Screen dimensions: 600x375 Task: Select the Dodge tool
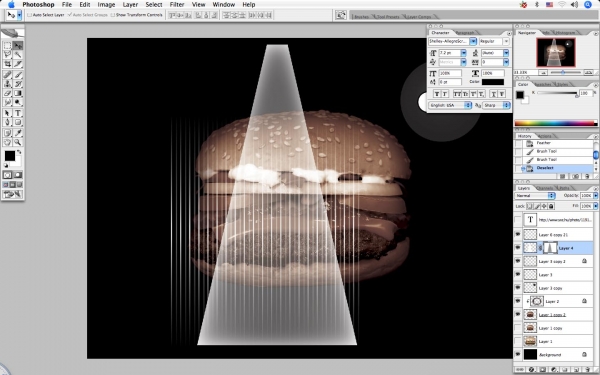click(x=18, y=102)
